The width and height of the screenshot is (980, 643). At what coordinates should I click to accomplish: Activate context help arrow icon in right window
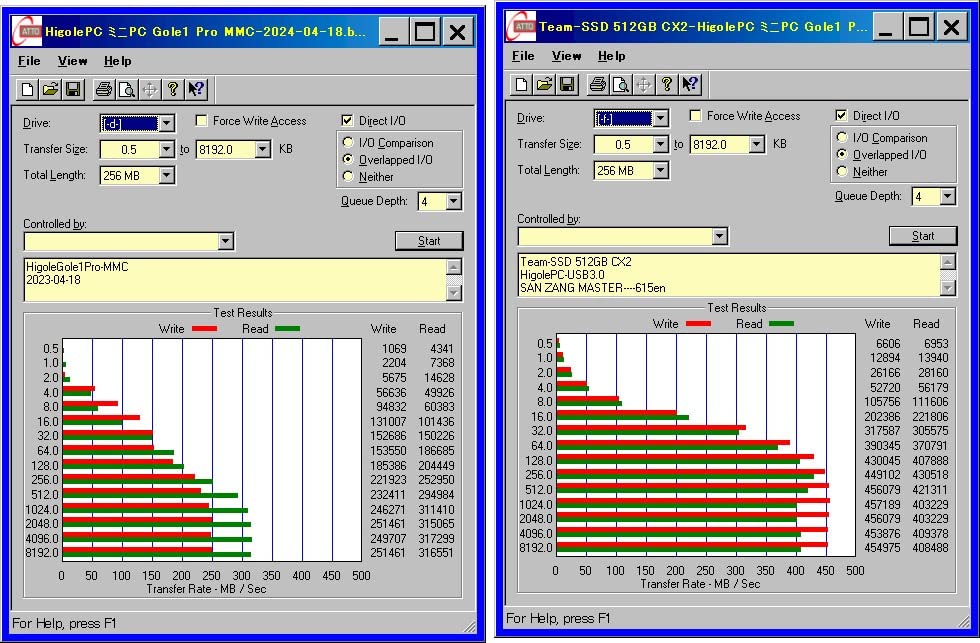[690, 84]
